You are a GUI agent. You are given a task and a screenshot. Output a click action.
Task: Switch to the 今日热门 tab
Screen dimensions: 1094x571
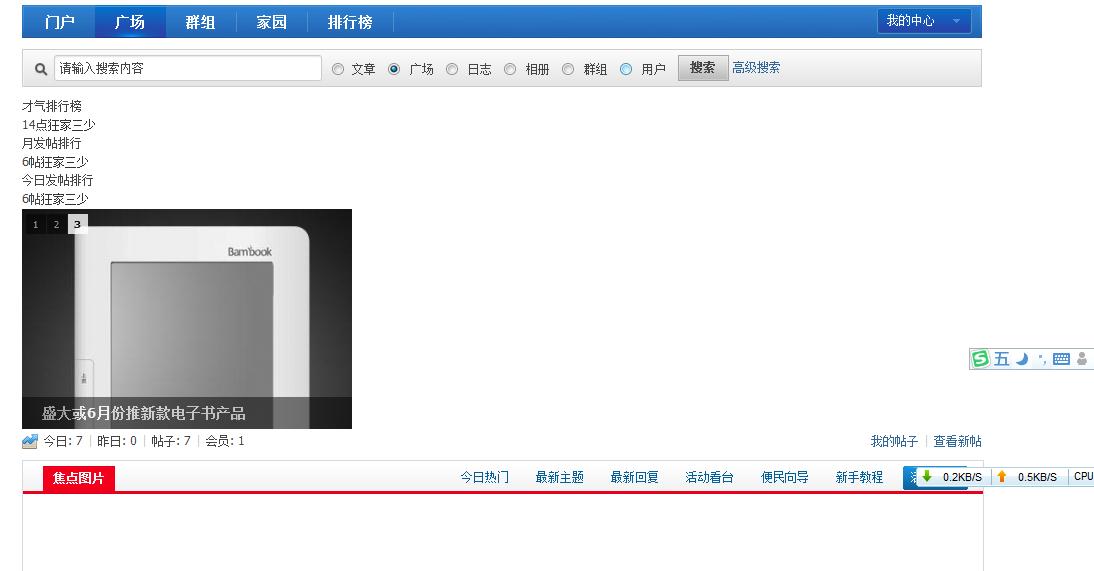coord(484,477)
